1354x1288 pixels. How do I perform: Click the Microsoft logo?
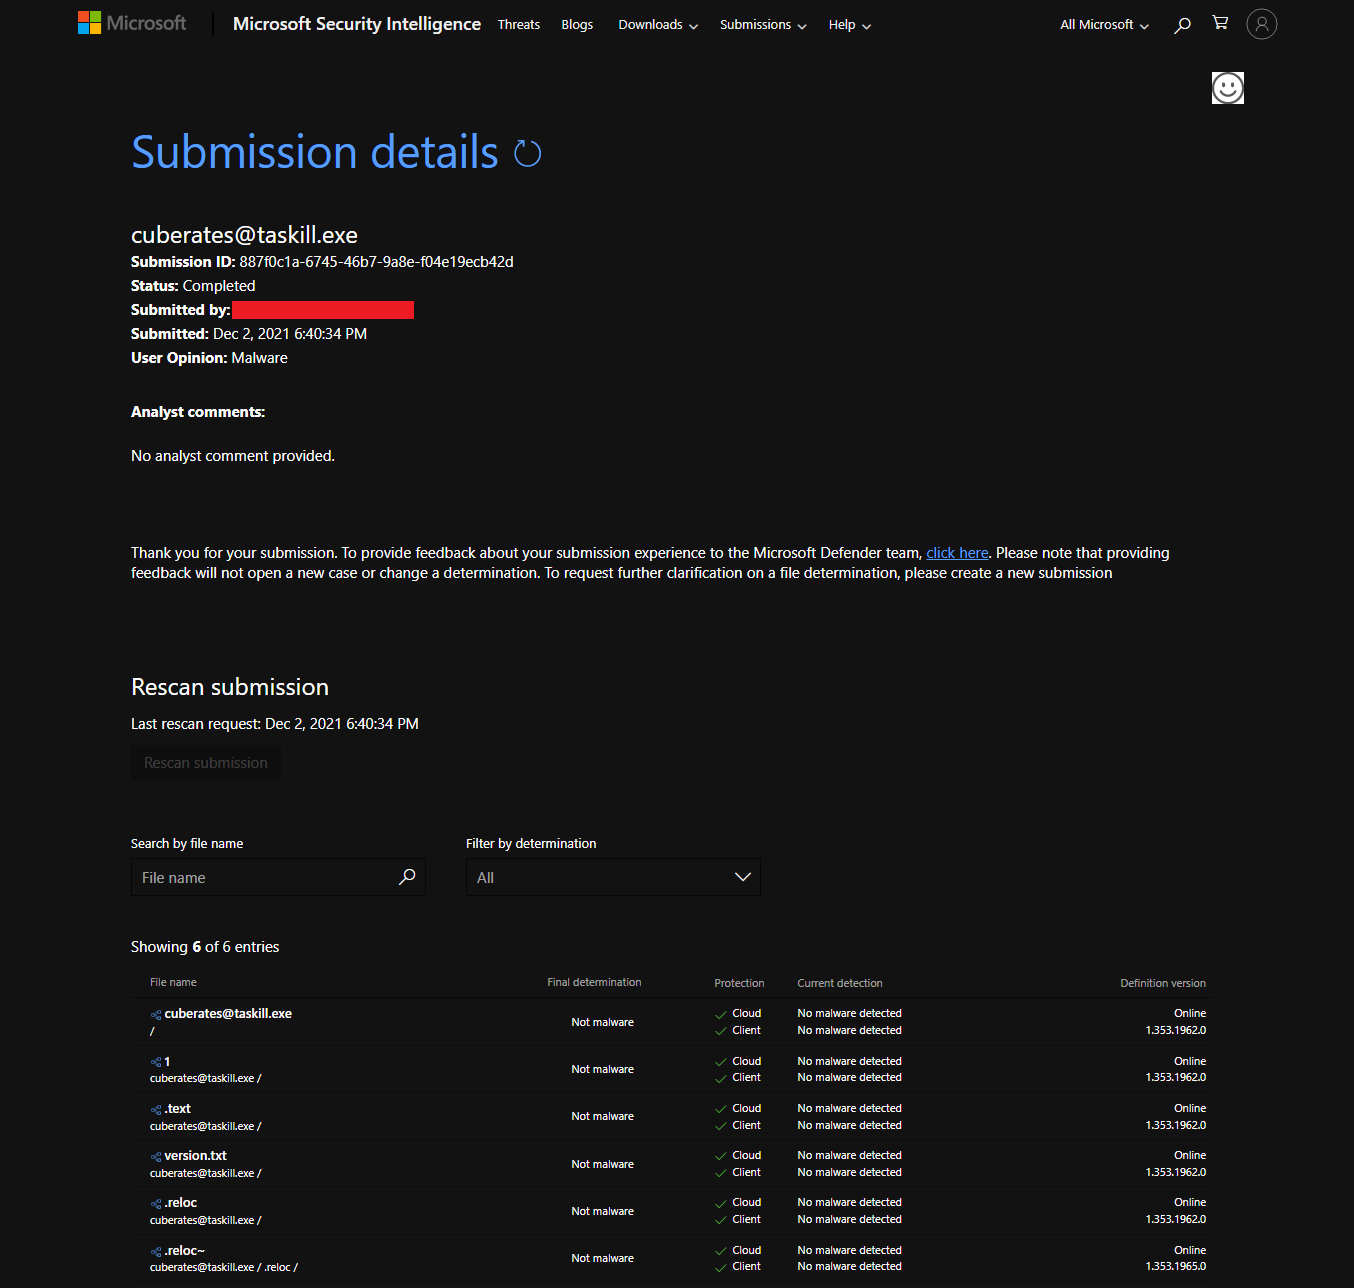(132, 23)
